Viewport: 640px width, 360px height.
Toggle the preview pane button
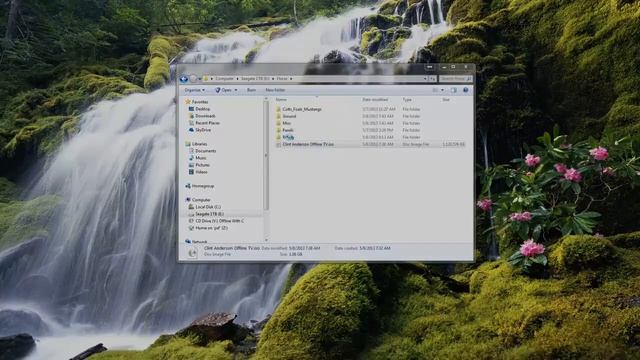[x=453, y=90]
